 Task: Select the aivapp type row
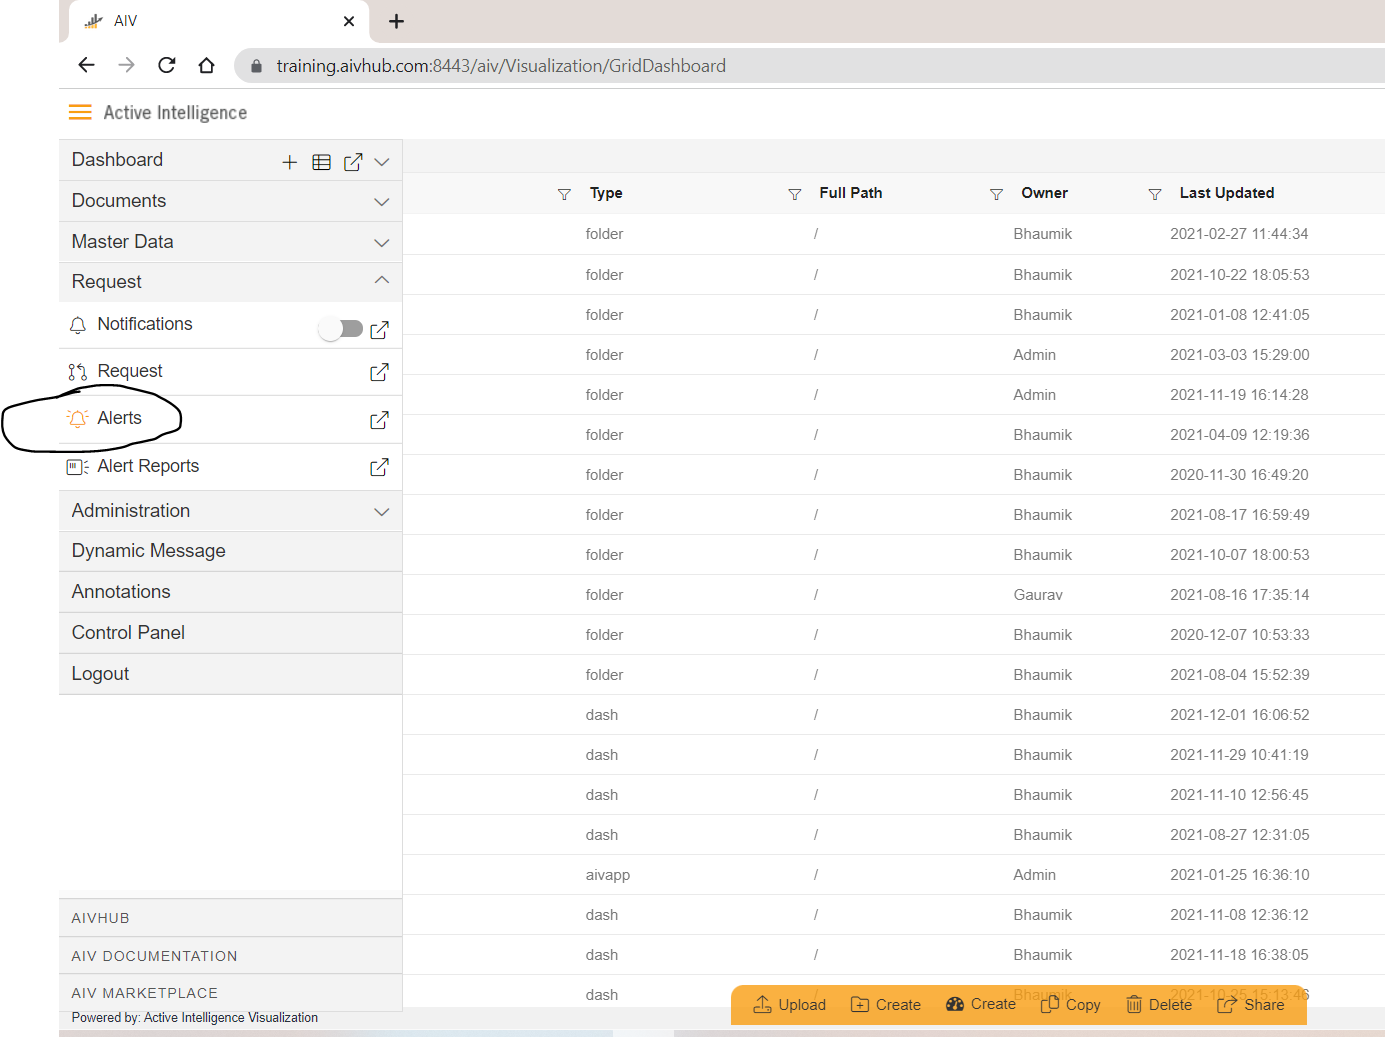coord(894,875)
